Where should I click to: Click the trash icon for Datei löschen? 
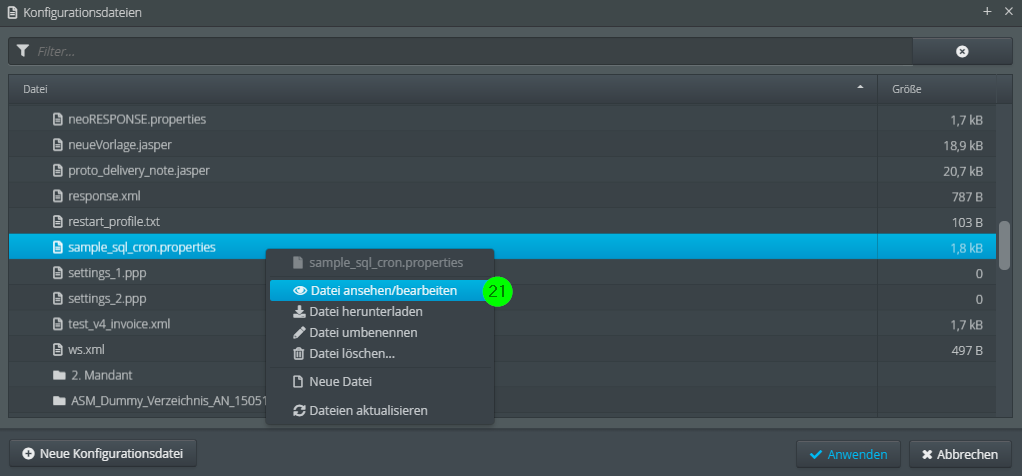pyautogui.click(x=298, y=354)
